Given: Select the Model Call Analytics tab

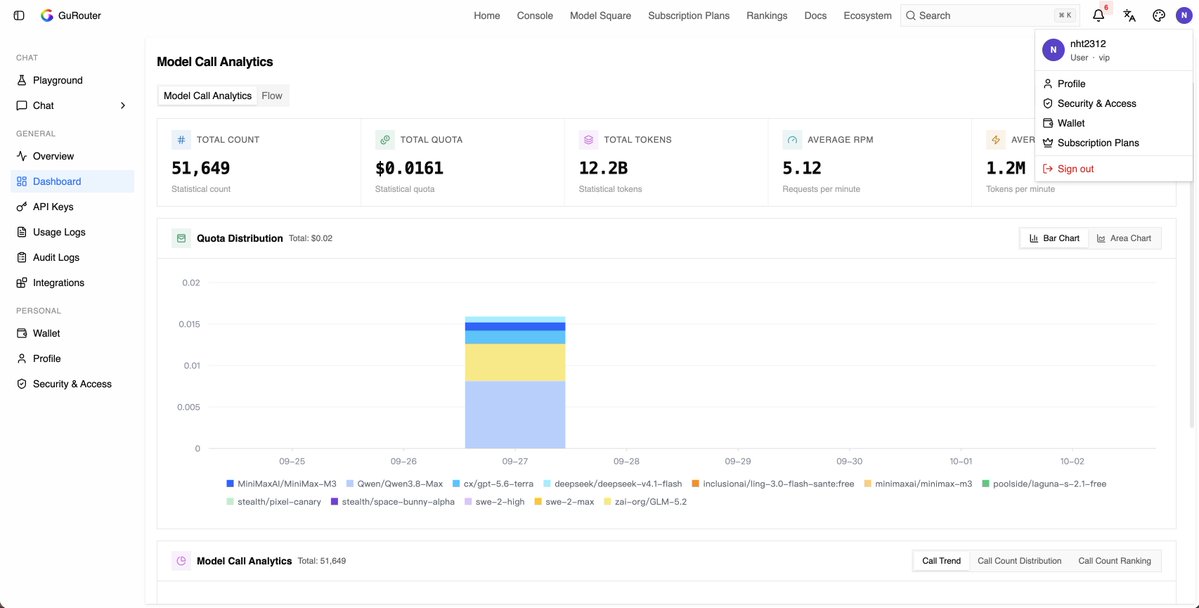Looking at the screenshot, I should (x=207, y=96).
